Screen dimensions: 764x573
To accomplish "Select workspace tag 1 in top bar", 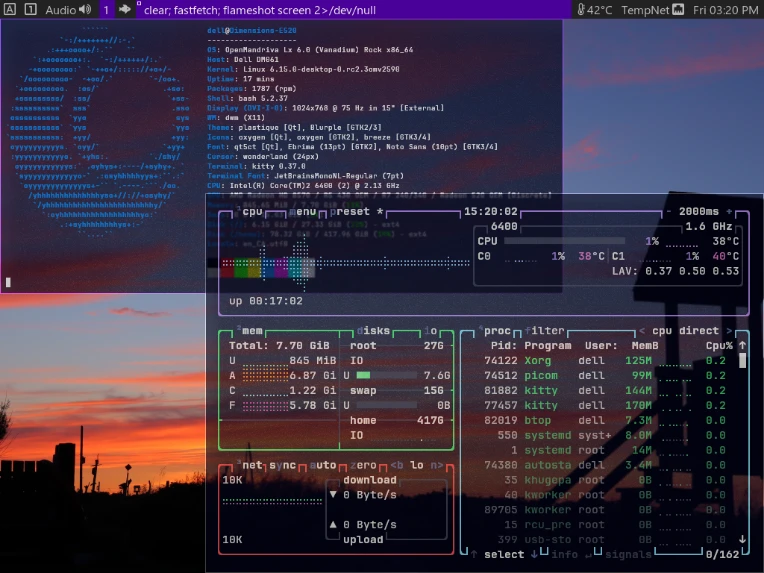I will [106, 10].
